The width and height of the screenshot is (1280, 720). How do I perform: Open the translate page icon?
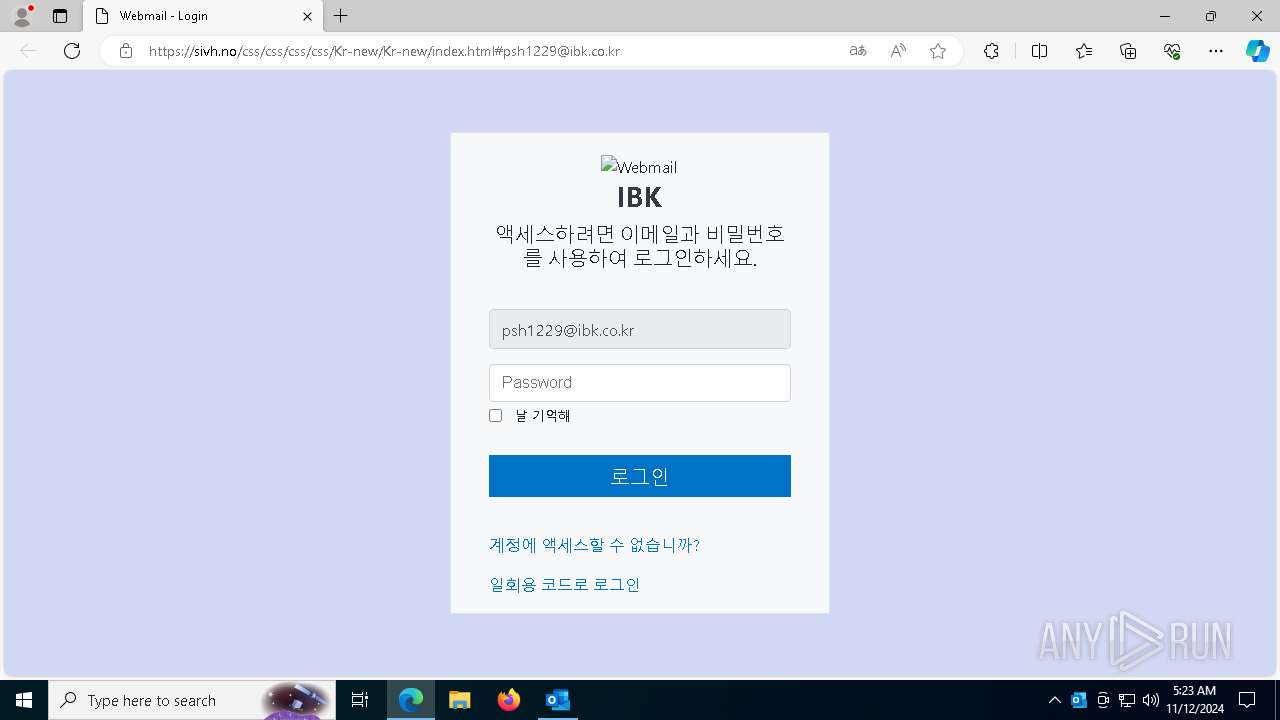[x=858, y=51]
